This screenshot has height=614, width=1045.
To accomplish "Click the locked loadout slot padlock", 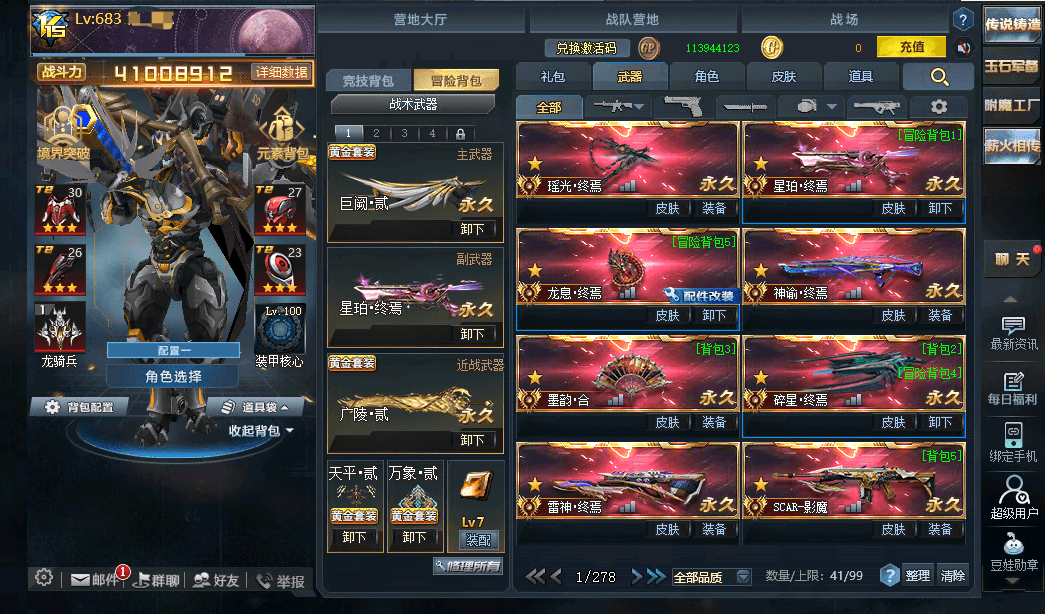I will tap(460, 133).
